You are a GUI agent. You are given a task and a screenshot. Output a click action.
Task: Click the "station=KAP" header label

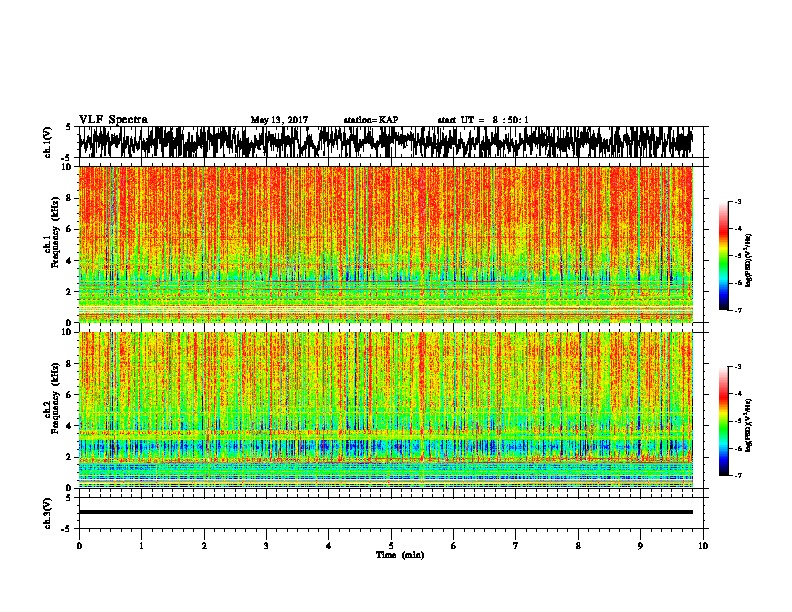[371, 120]
